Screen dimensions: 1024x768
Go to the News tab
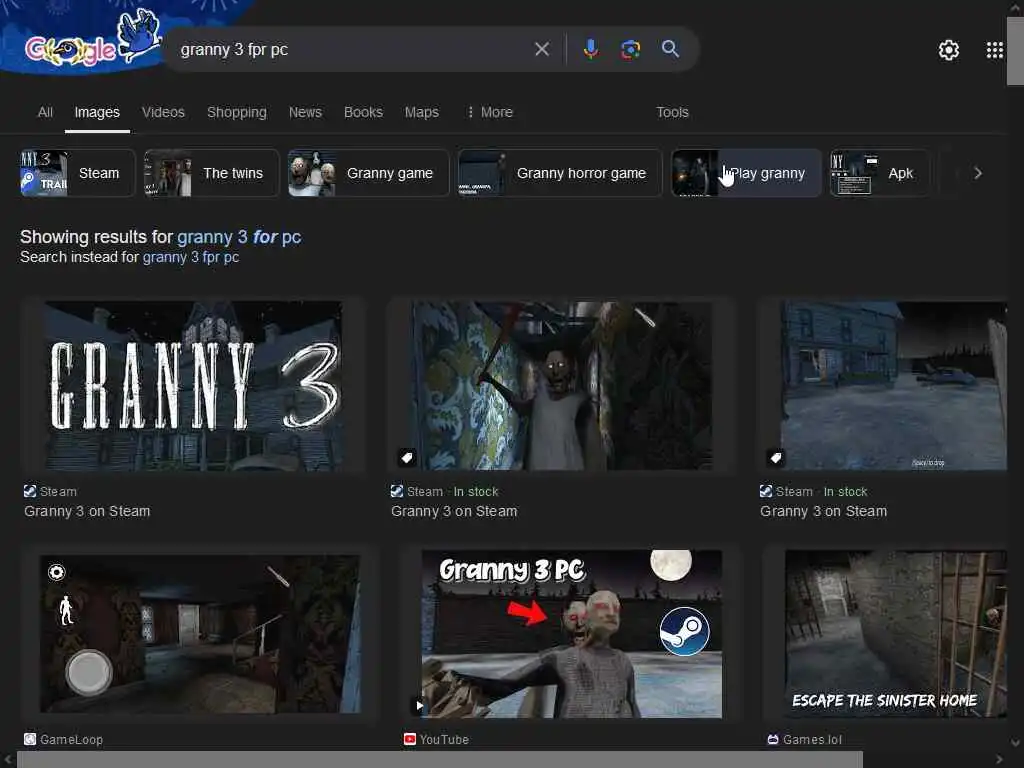(305, 112)
